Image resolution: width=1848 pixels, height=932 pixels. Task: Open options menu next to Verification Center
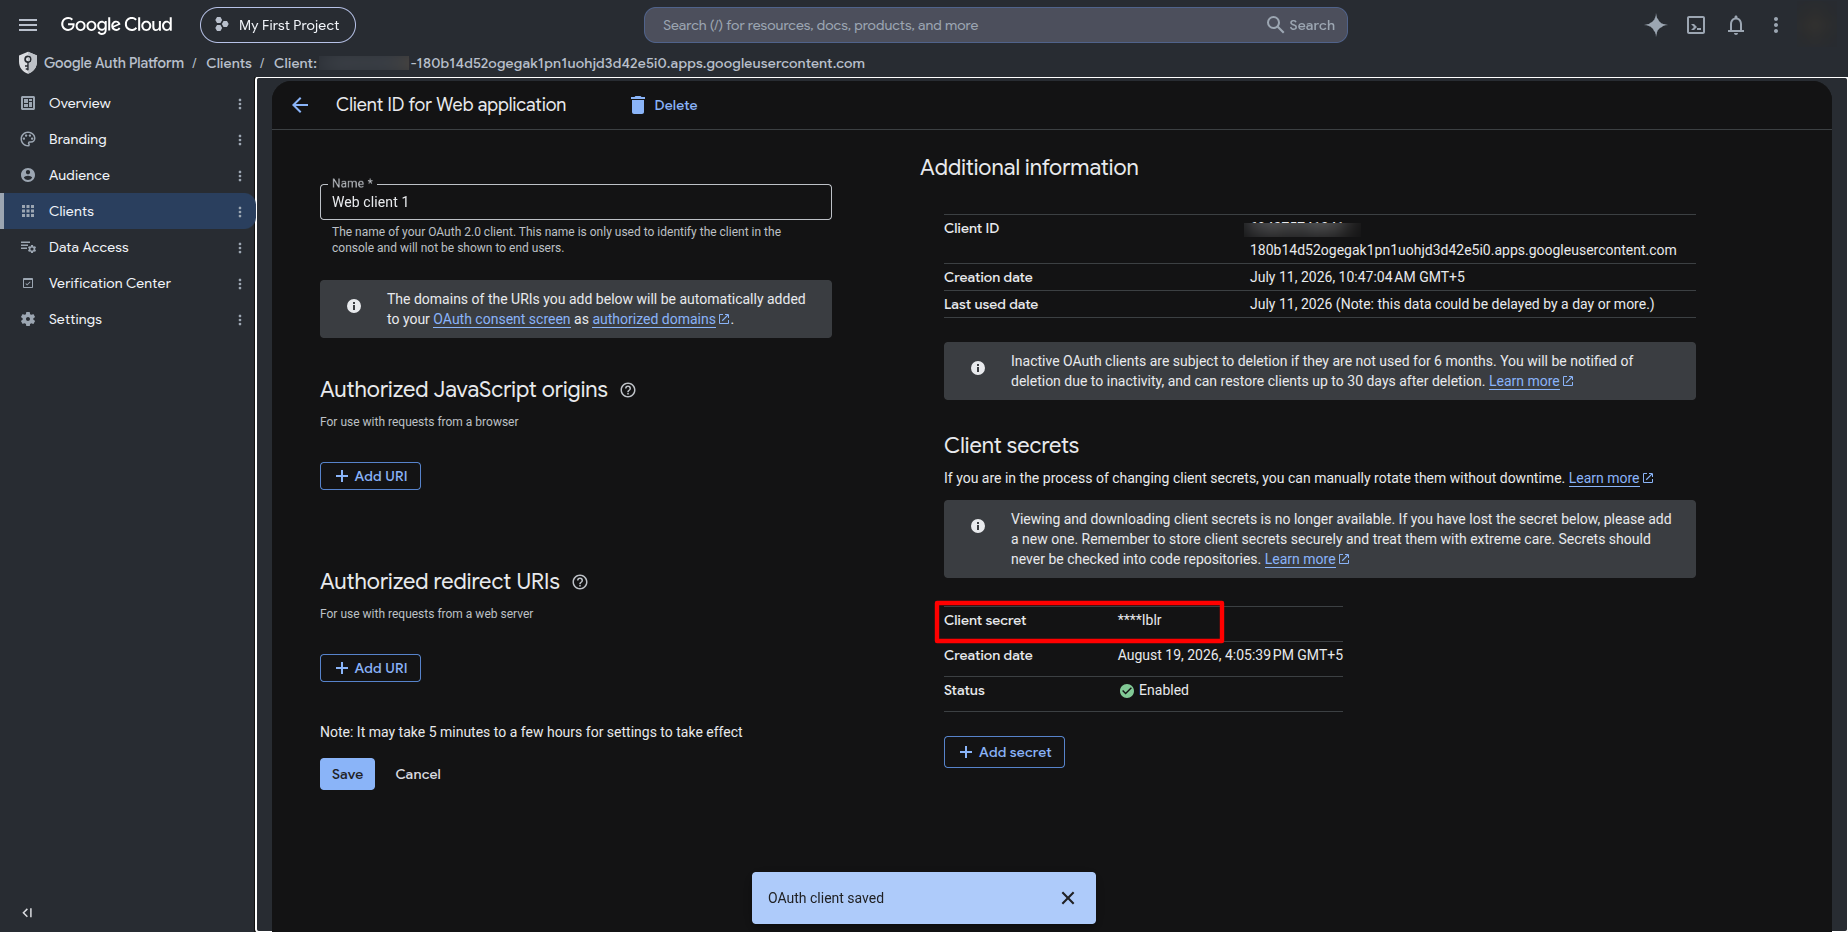(x=240, y=284)
